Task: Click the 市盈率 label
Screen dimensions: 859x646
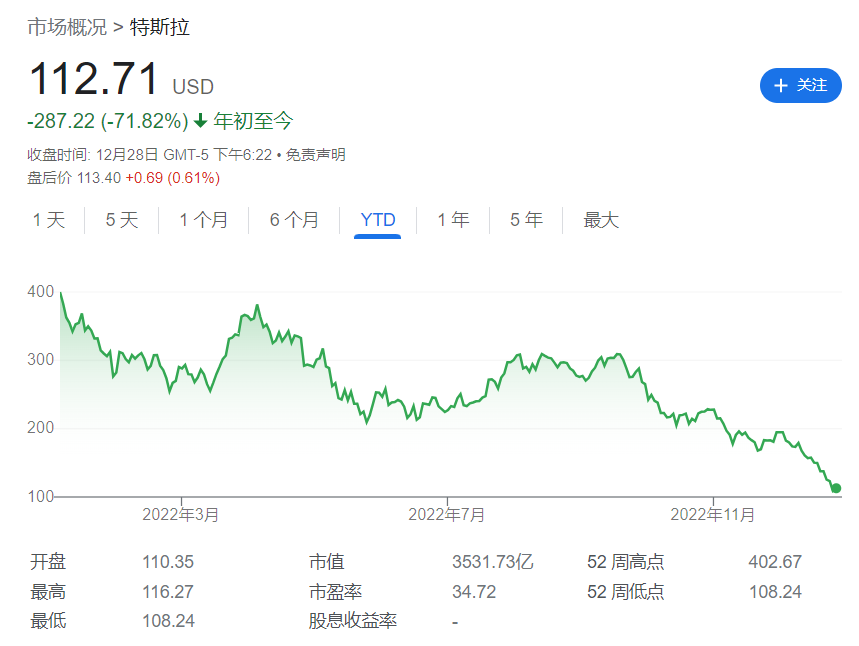Action: click(x=335, y=592)
